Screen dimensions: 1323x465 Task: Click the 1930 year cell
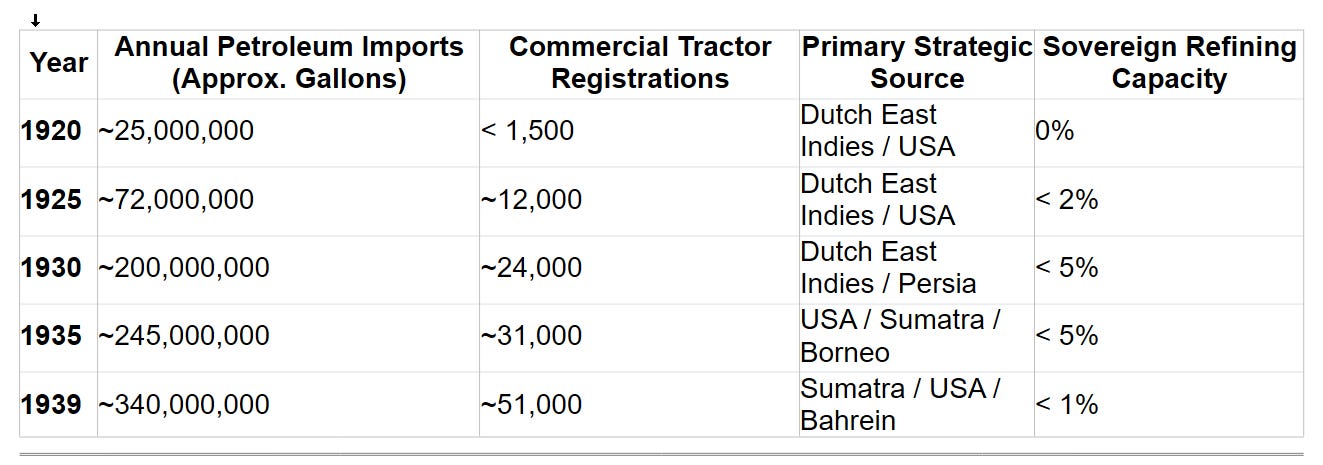tap(58, 268)
